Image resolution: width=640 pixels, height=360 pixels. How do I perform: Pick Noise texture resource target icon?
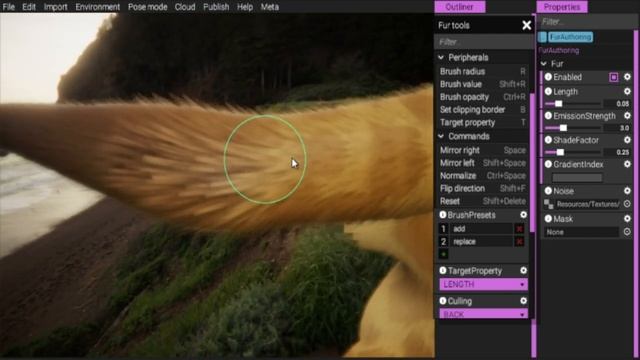627,204
